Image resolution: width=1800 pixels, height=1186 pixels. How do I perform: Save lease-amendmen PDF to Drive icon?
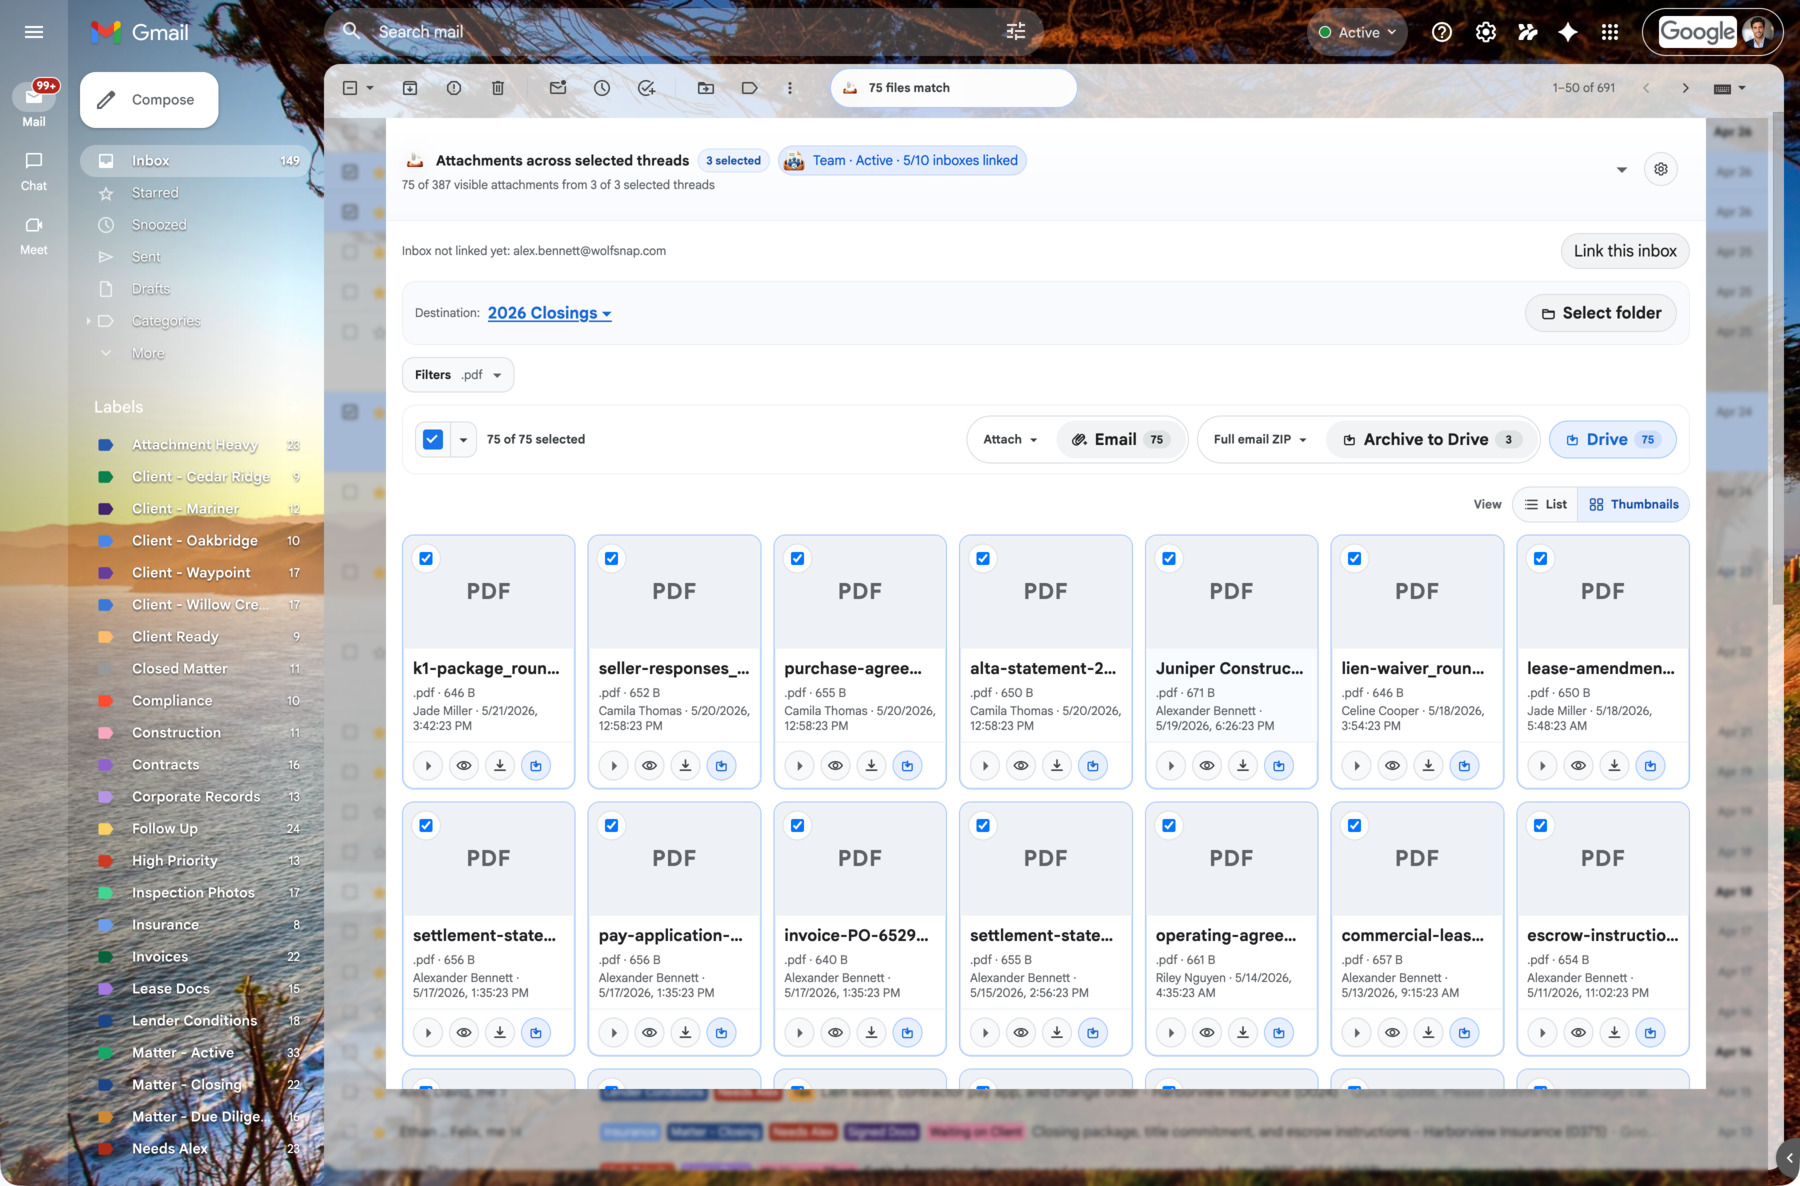tap(1650, 766)
